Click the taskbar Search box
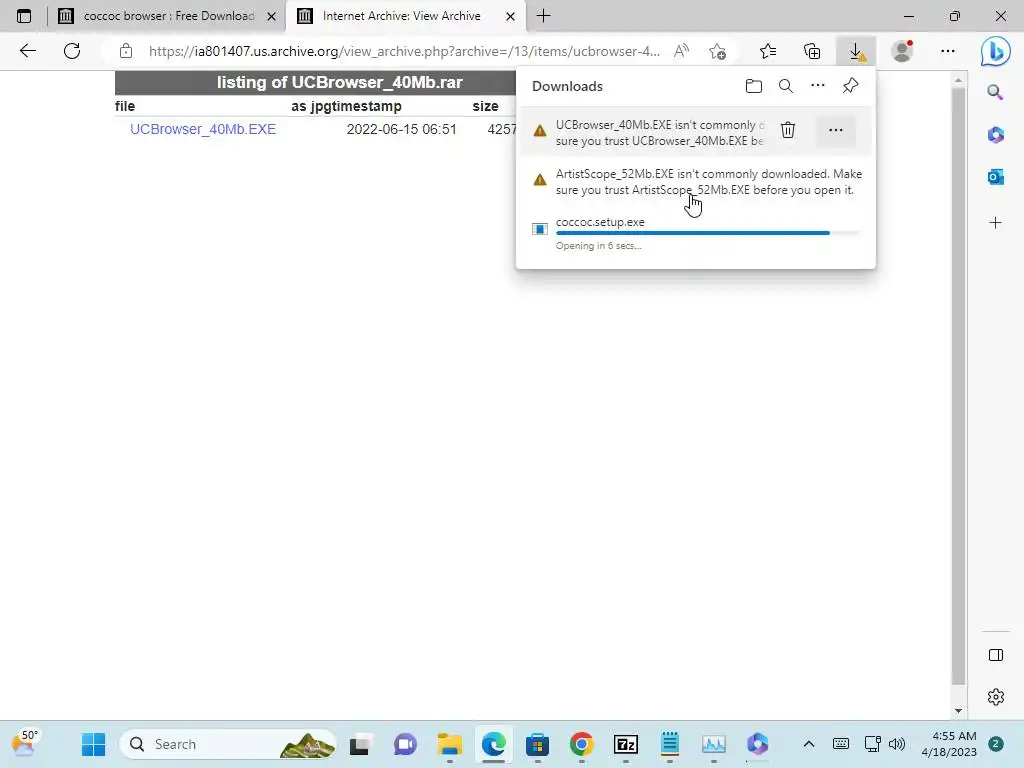Image resolution: width=1024 pixels, height=768 pixels. [227, 744]
